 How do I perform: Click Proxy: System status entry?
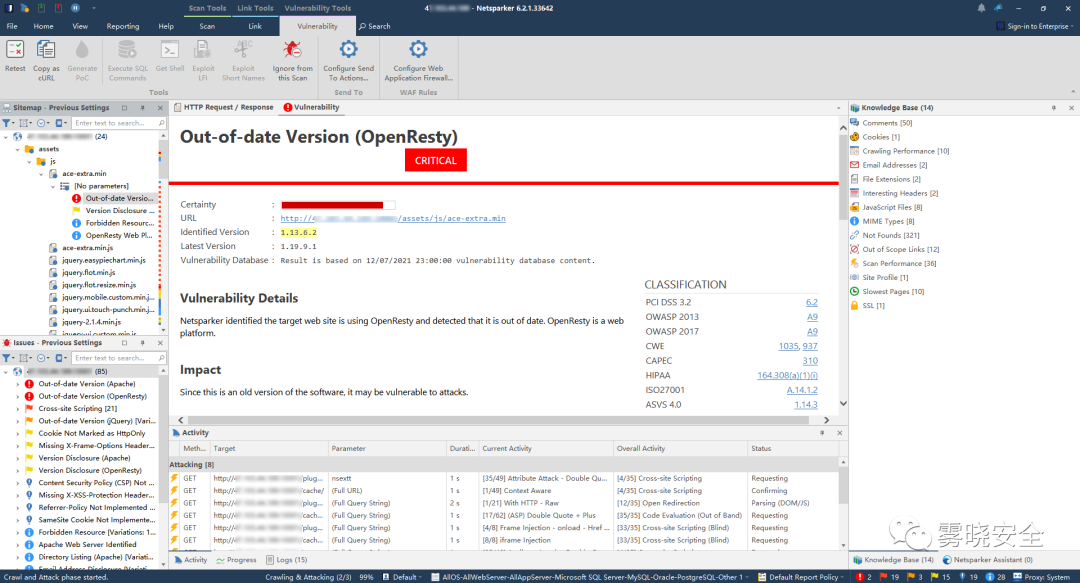click(x=1041, y=577)
